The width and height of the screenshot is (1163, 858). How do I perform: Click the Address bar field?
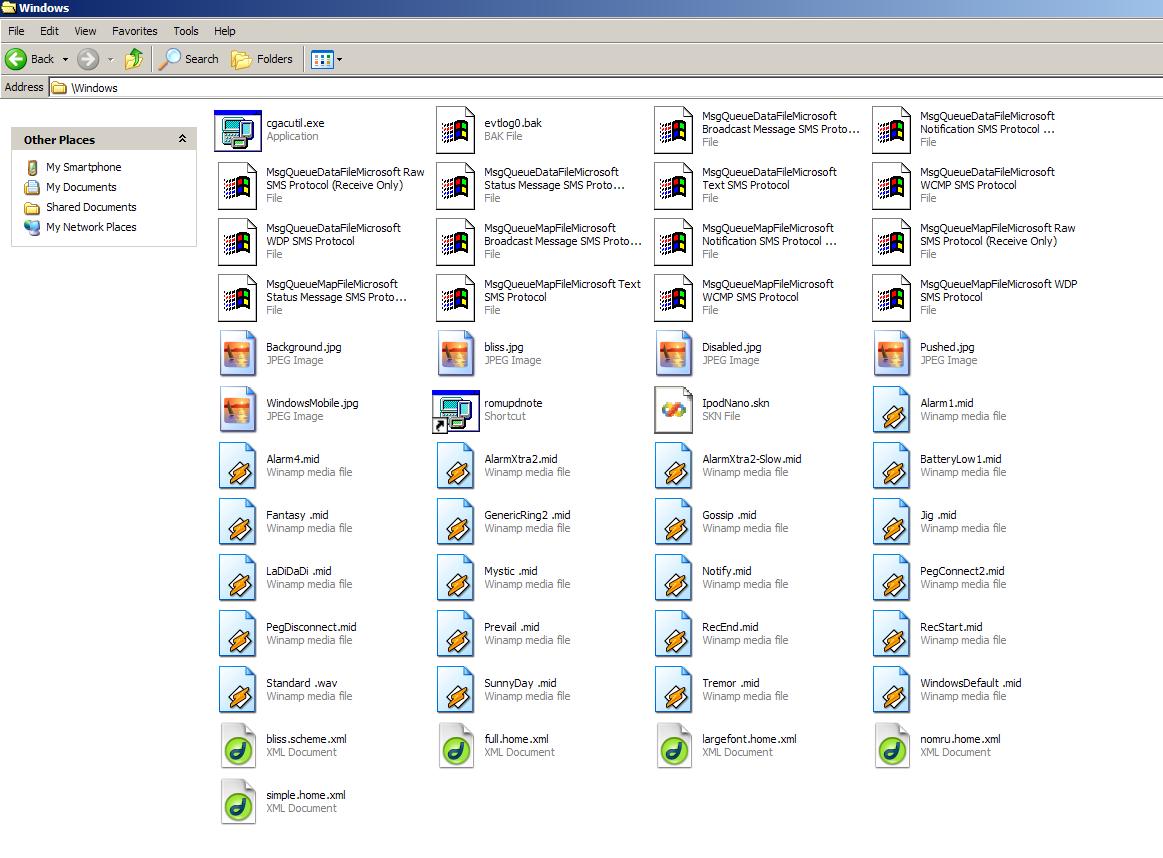pos(605,88)
